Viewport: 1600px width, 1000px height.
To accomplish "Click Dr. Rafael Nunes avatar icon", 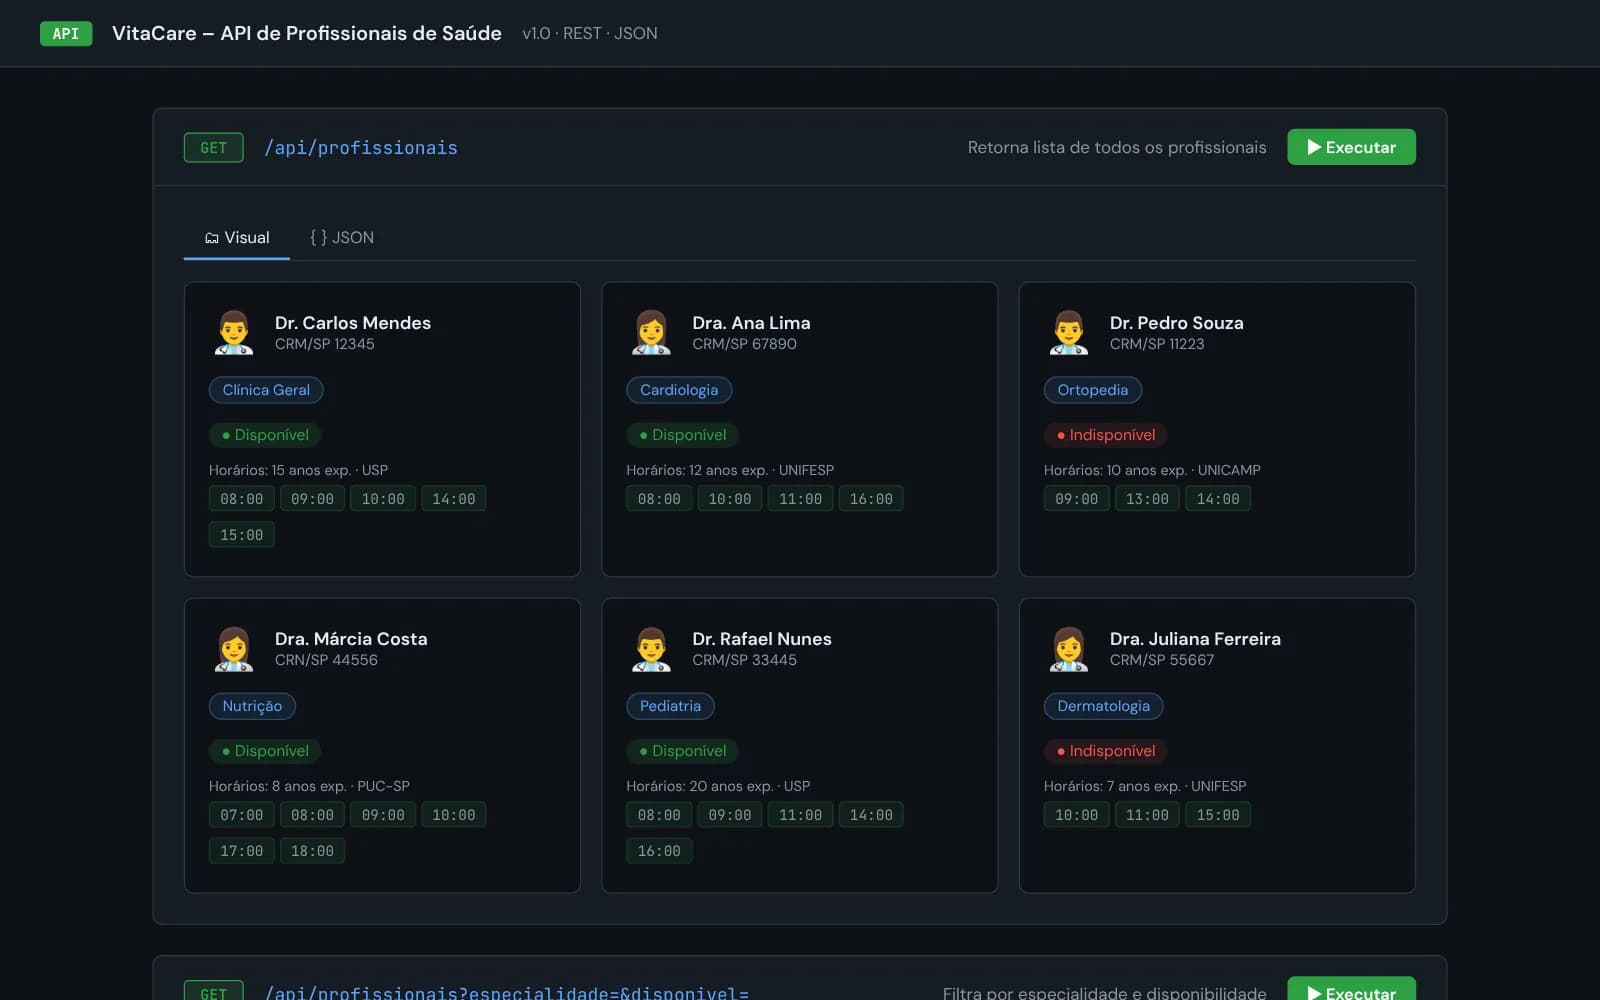I will 651,648.
